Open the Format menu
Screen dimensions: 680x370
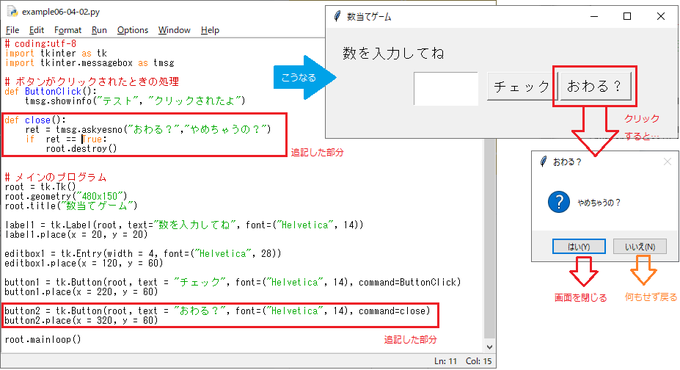coord(68,30)
